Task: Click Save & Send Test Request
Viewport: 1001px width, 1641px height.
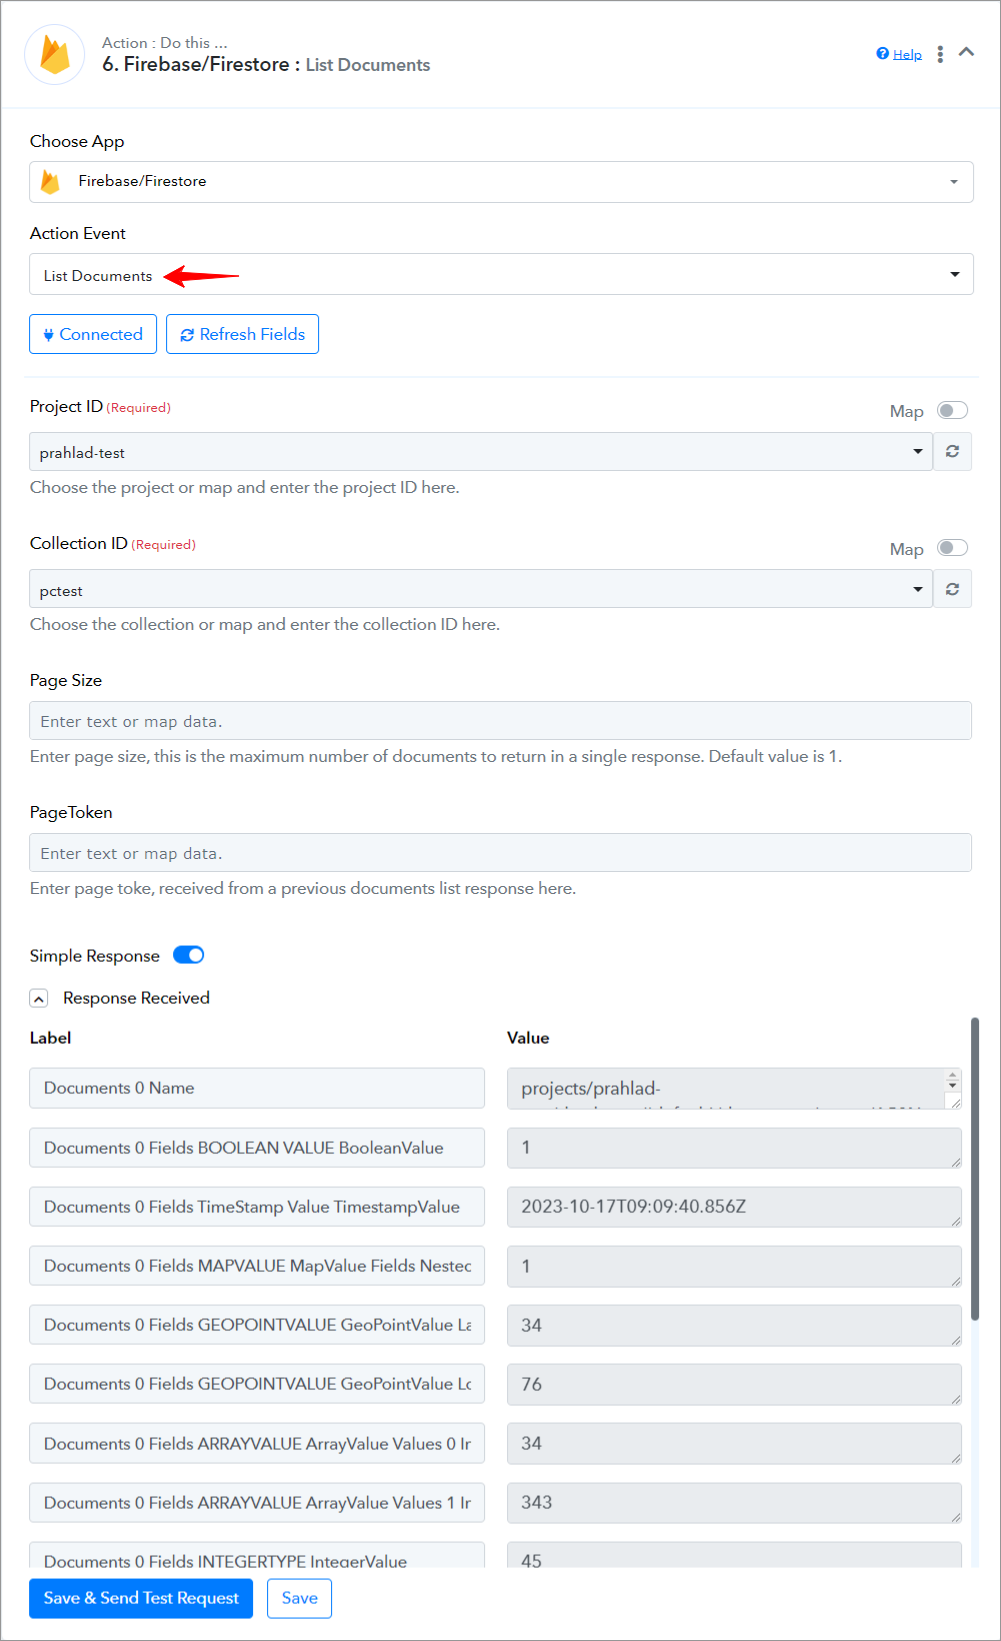Action: tap(141, 1598)
